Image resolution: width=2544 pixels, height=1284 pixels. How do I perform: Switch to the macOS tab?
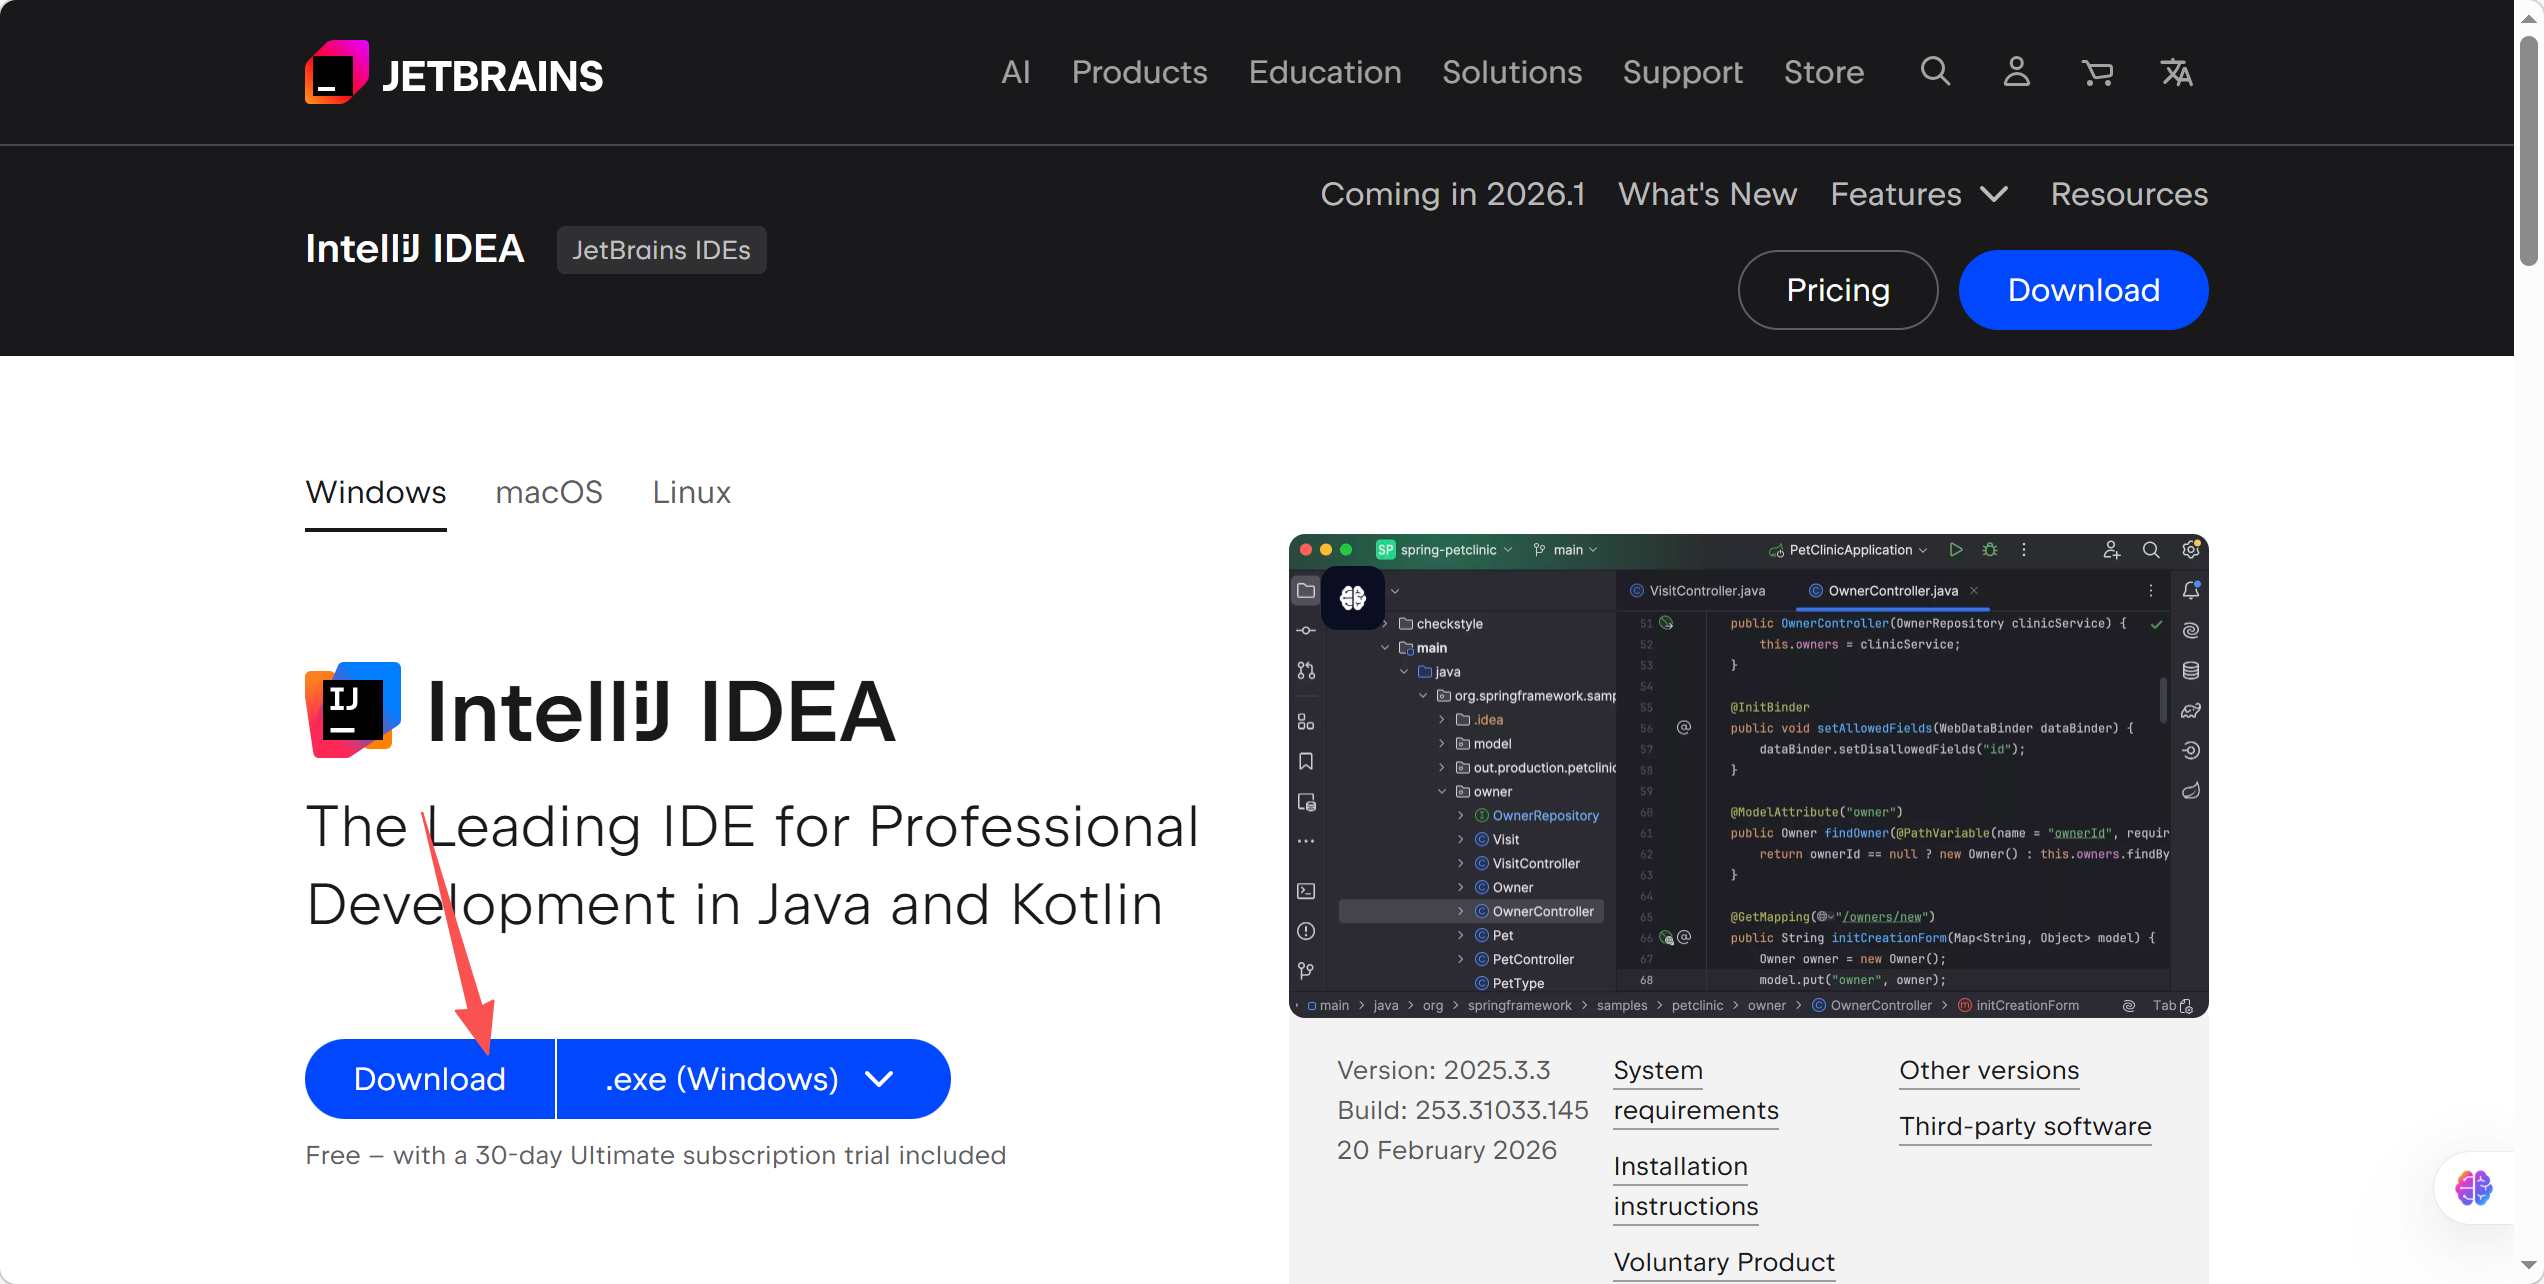pyautogui.click(x=549, y=492)
